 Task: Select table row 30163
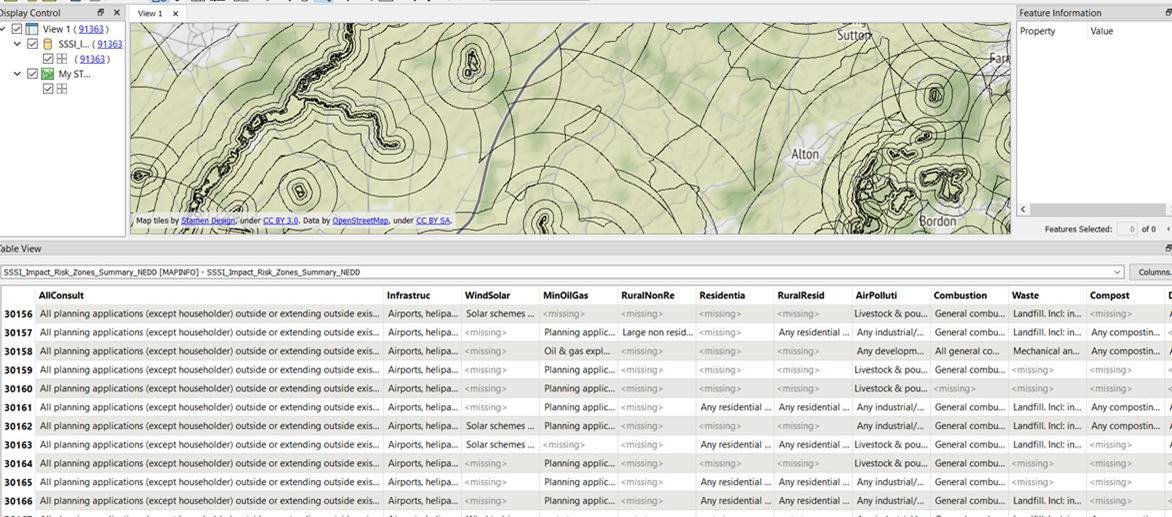coord(18,445)
